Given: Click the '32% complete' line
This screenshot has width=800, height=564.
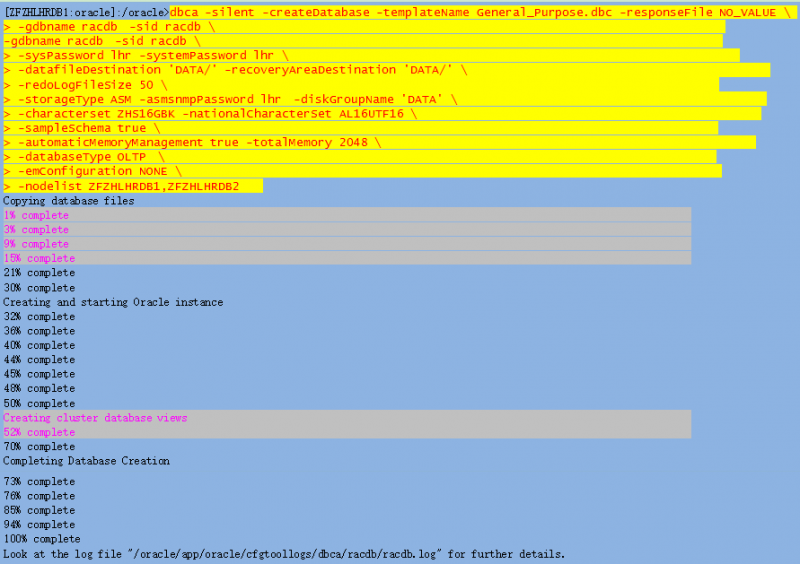Looking at the screenshot, I should (39, 316).
